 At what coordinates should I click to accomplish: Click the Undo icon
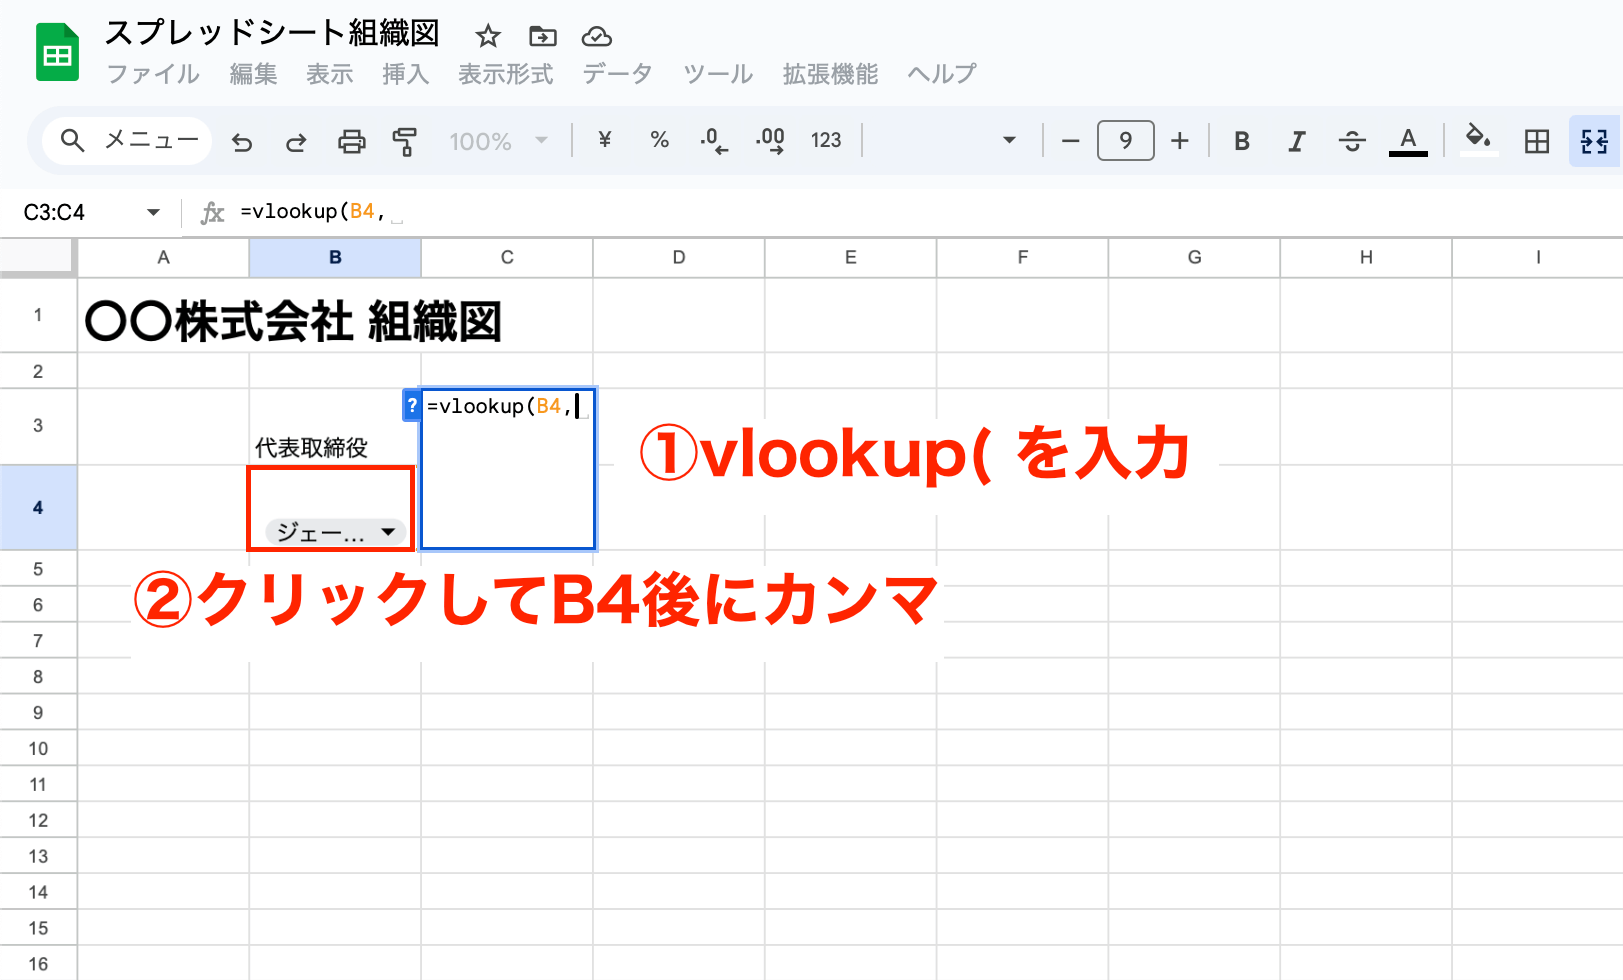[241, 141]
